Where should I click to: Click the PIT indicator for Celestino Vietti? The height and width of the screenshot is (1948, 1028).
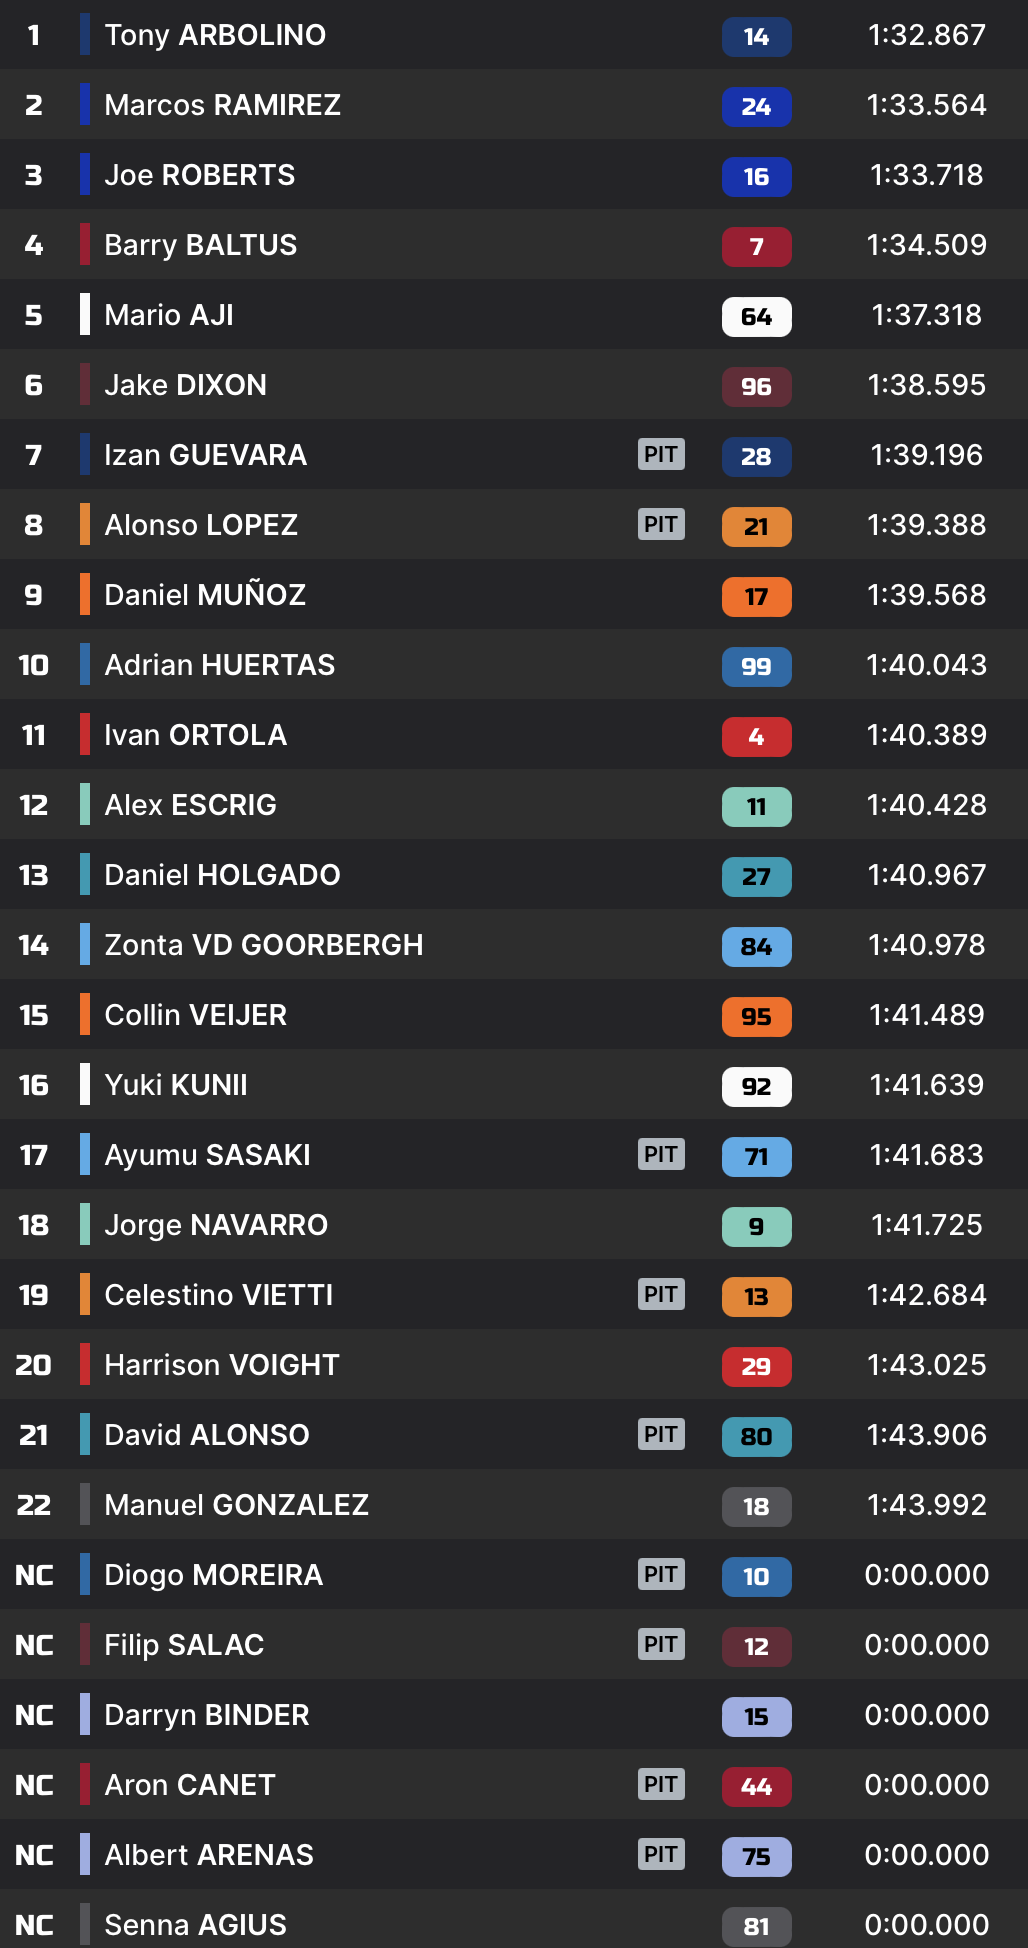tap(661, 1294)
